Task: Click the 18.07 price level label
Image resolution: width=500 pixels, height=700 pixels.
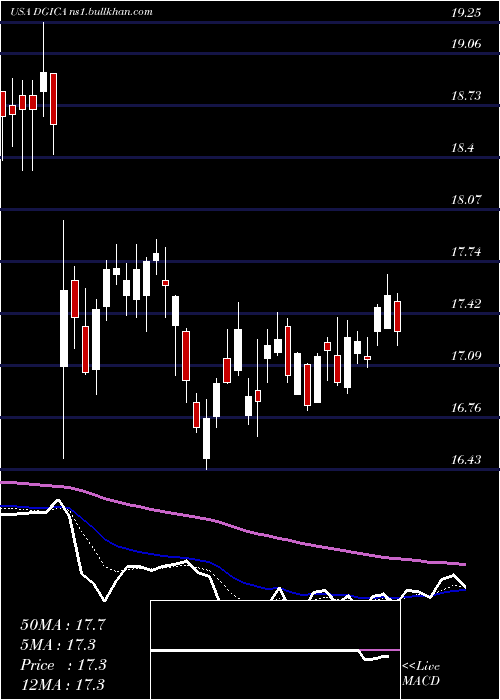Action: pyautogui.click(x=466, y=200)
